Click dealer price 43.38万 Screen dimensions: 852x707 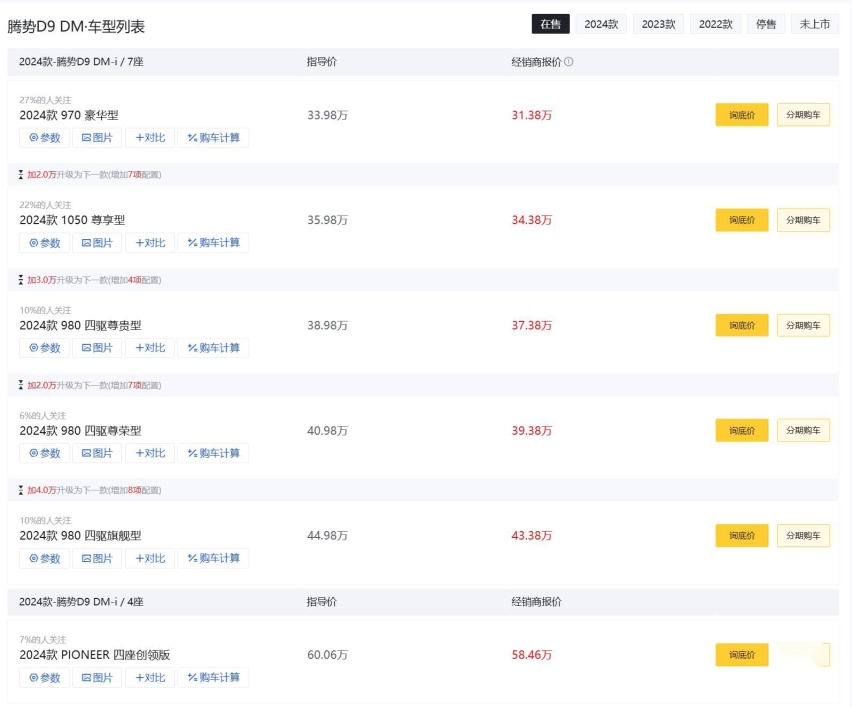[x=531, y=536]
